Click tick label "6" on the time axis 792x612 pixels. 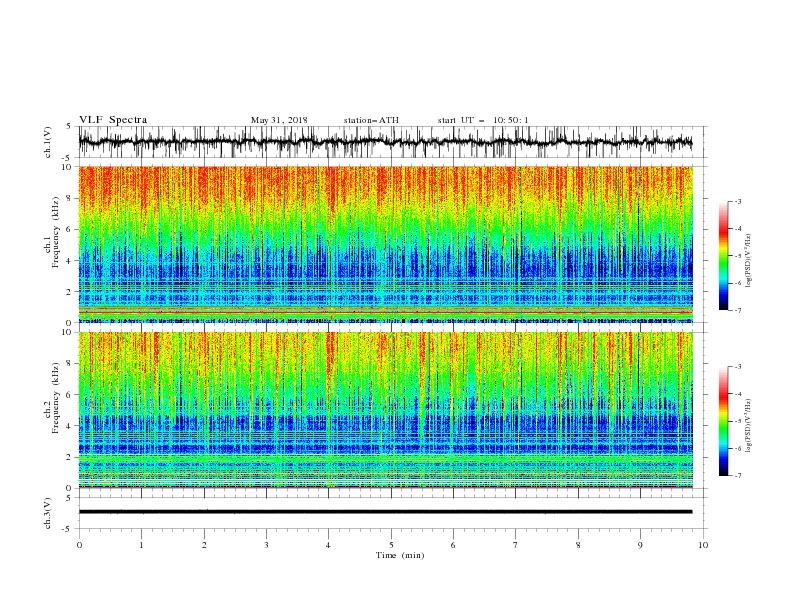click(x=453, y=545)
